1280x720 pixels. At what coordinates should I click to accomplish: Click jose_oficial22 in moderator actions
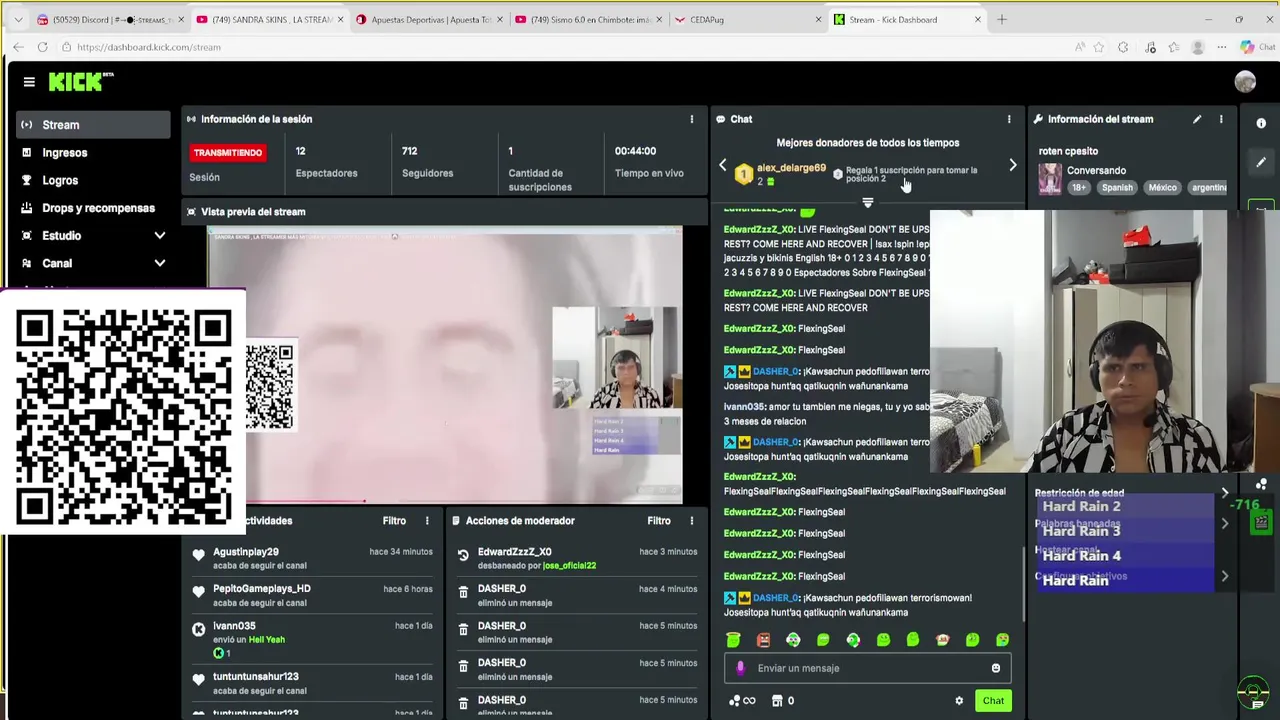(569, 566)
